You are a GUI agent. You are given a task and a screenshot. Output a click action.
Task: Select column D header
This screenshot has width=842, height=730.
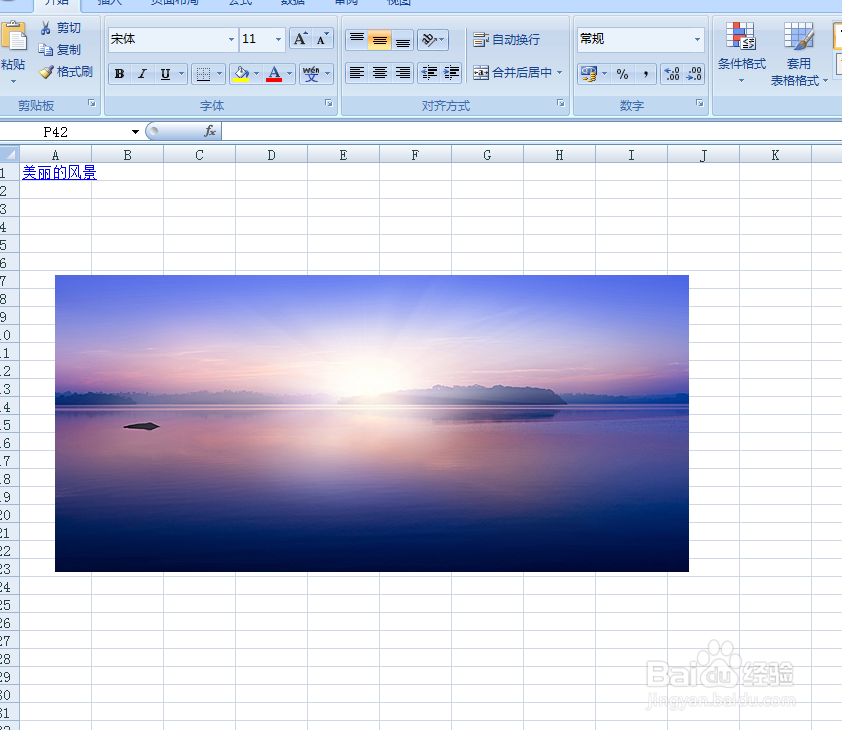(271, 155)
